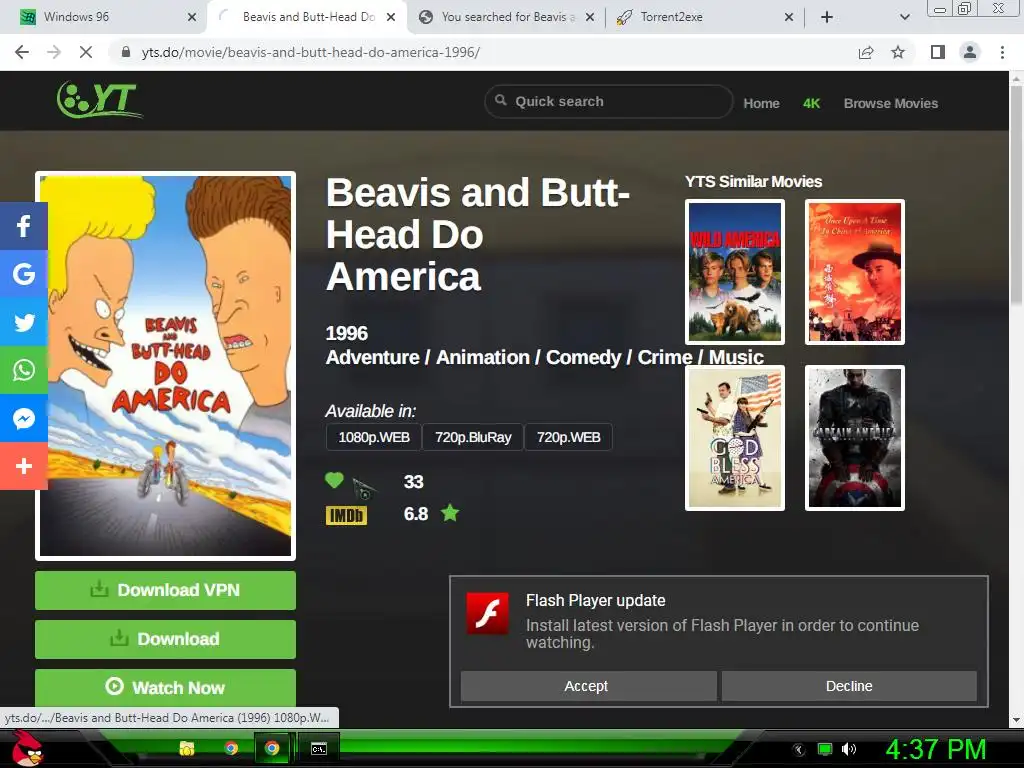
Task: Go back in browser history
Action: [x=22, y=52]
